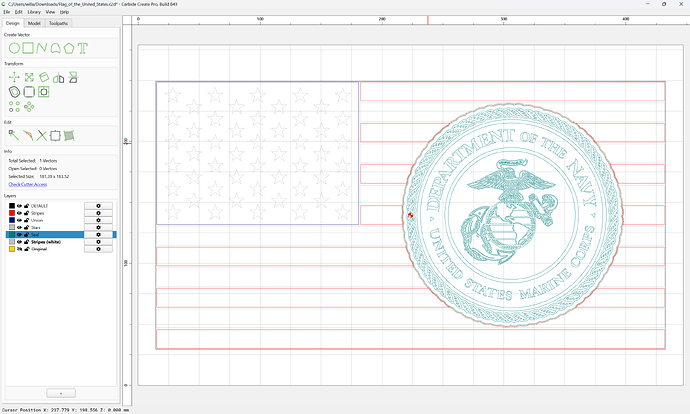The image size is (690, 414).
Task: Open the Corner rounding tool
Action: [29, 92]
